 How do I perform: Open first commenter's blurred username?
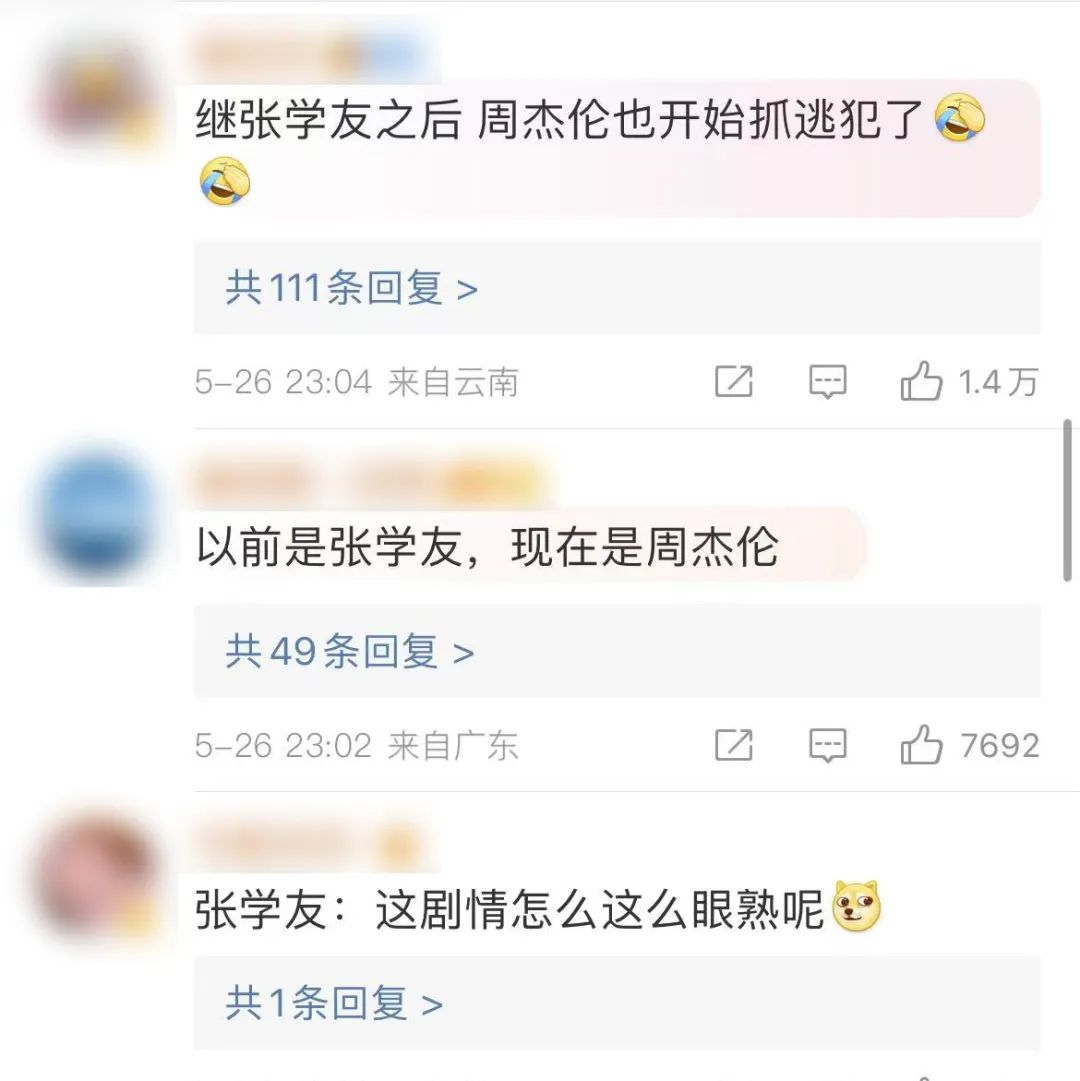tap(312, 55)
